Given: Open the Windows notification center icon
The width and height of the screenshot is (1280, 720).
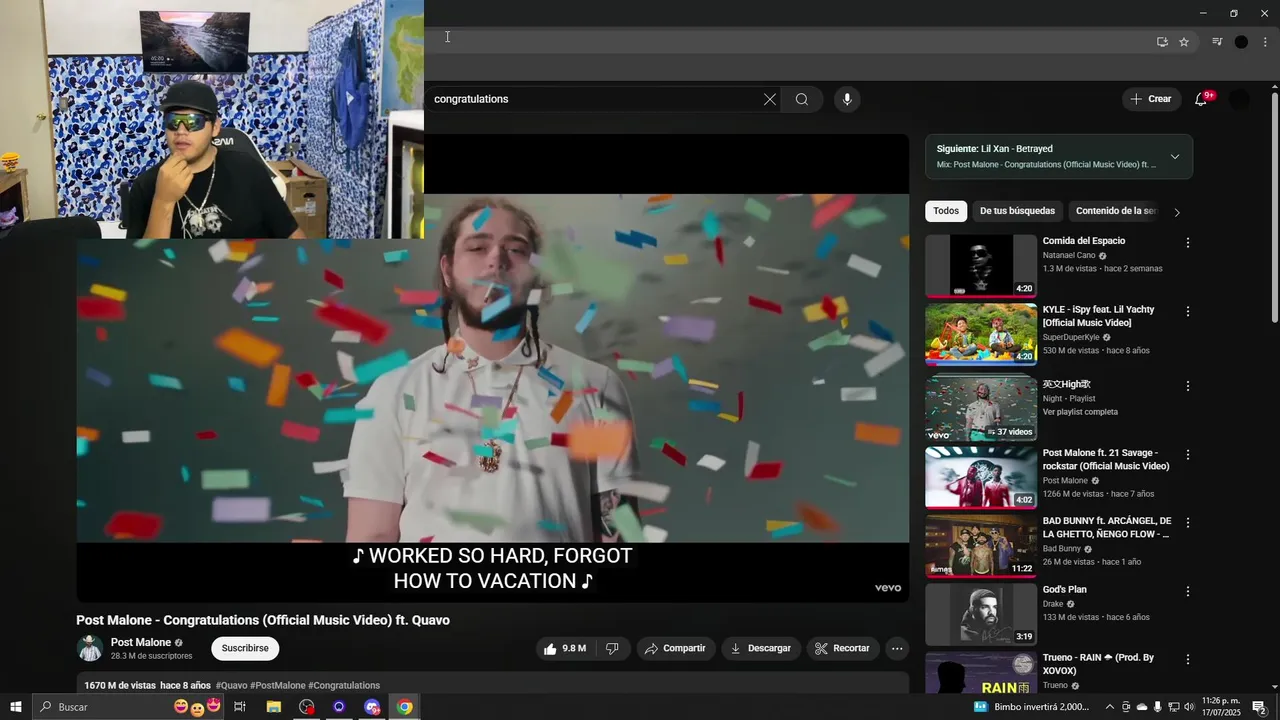Looking at the screenshot, I should (1259, 707).
